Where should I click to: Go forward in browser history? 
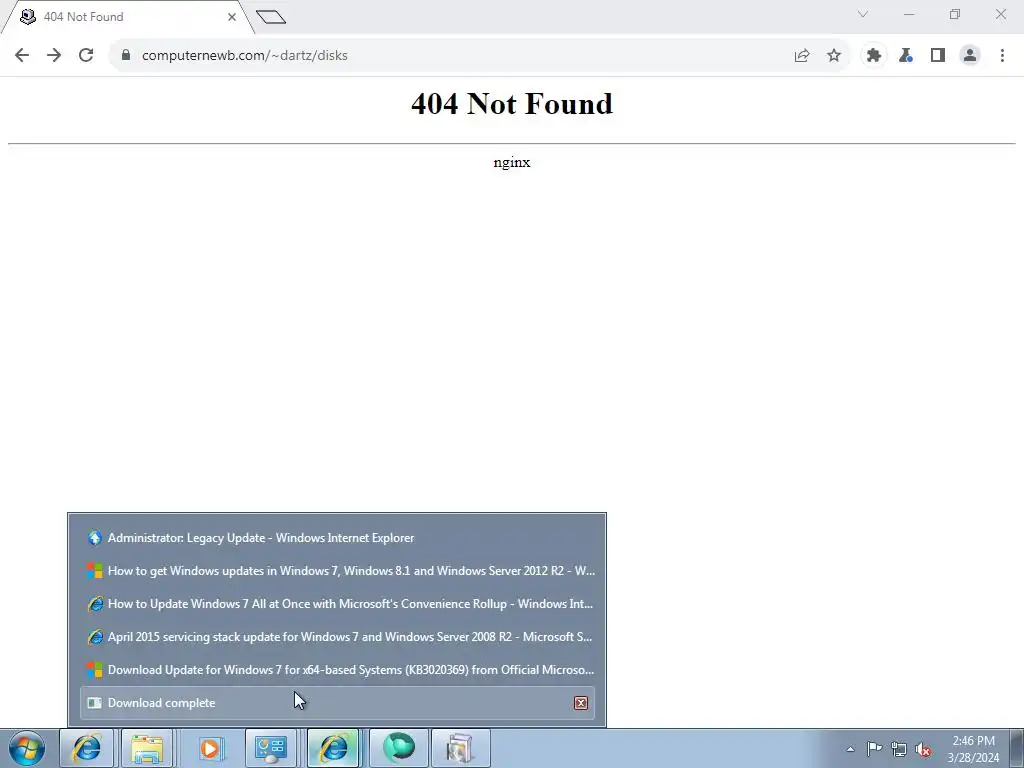pos(54,56)
